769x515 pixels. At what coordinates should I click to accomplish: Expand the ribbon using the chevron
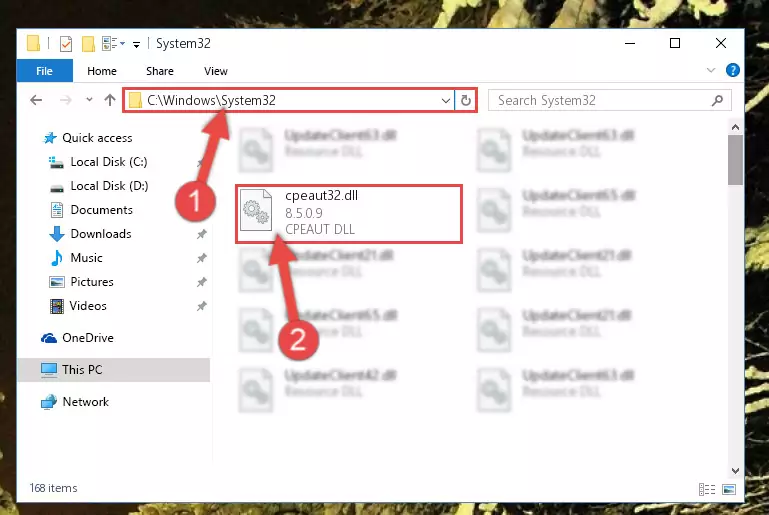click(x=711, y=71)
